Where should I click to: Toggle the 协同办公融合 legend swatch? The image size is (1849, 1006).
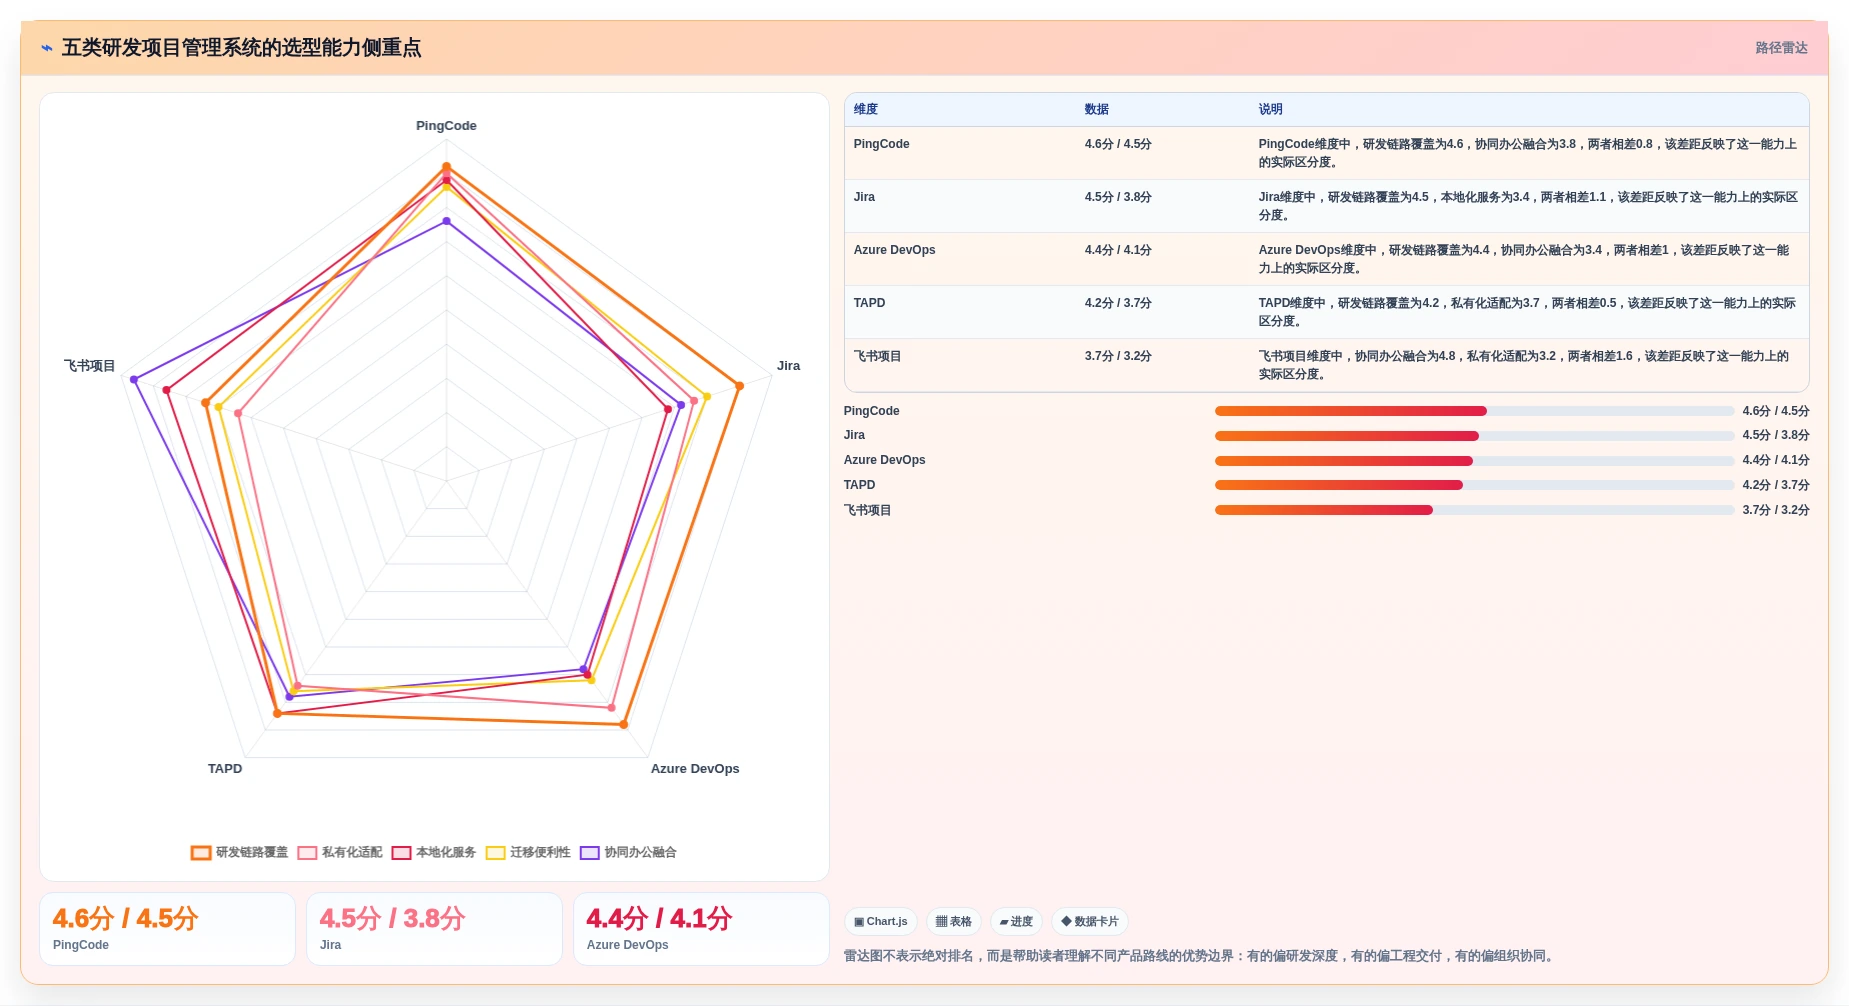click(589, 853)
